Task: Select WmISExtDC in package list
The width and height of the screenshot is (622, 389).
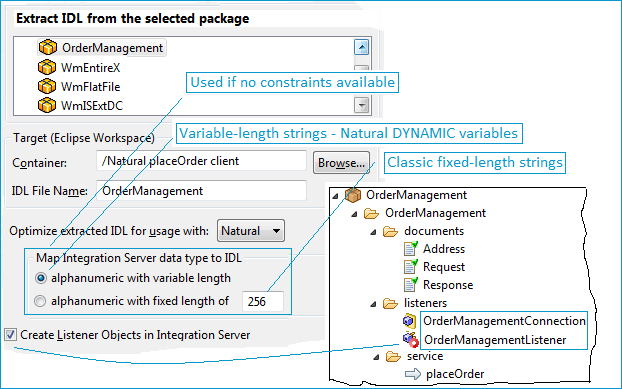Action: [x=92, y=106]
